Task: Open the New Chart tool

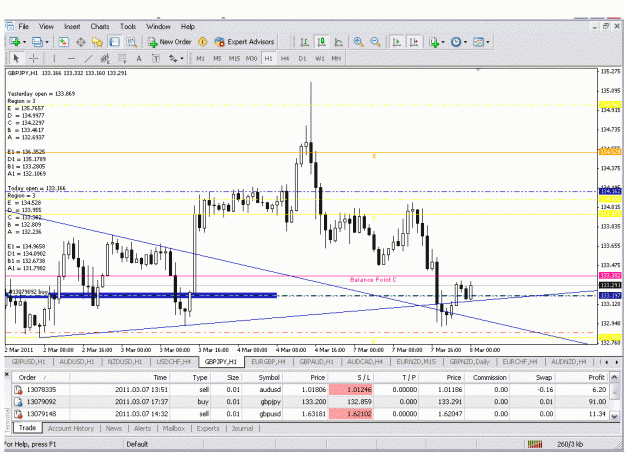Action: (15, 42)
